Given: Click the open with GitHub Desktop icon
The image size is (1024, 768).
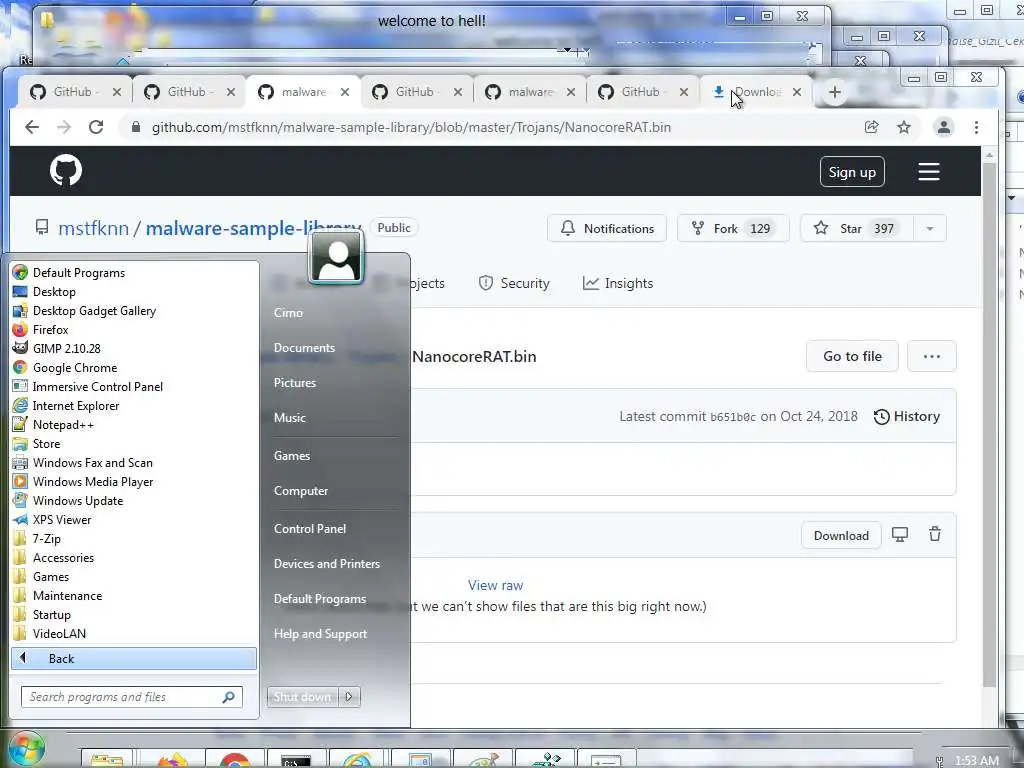Looking at the screenshot, I should tap(900, 534).
